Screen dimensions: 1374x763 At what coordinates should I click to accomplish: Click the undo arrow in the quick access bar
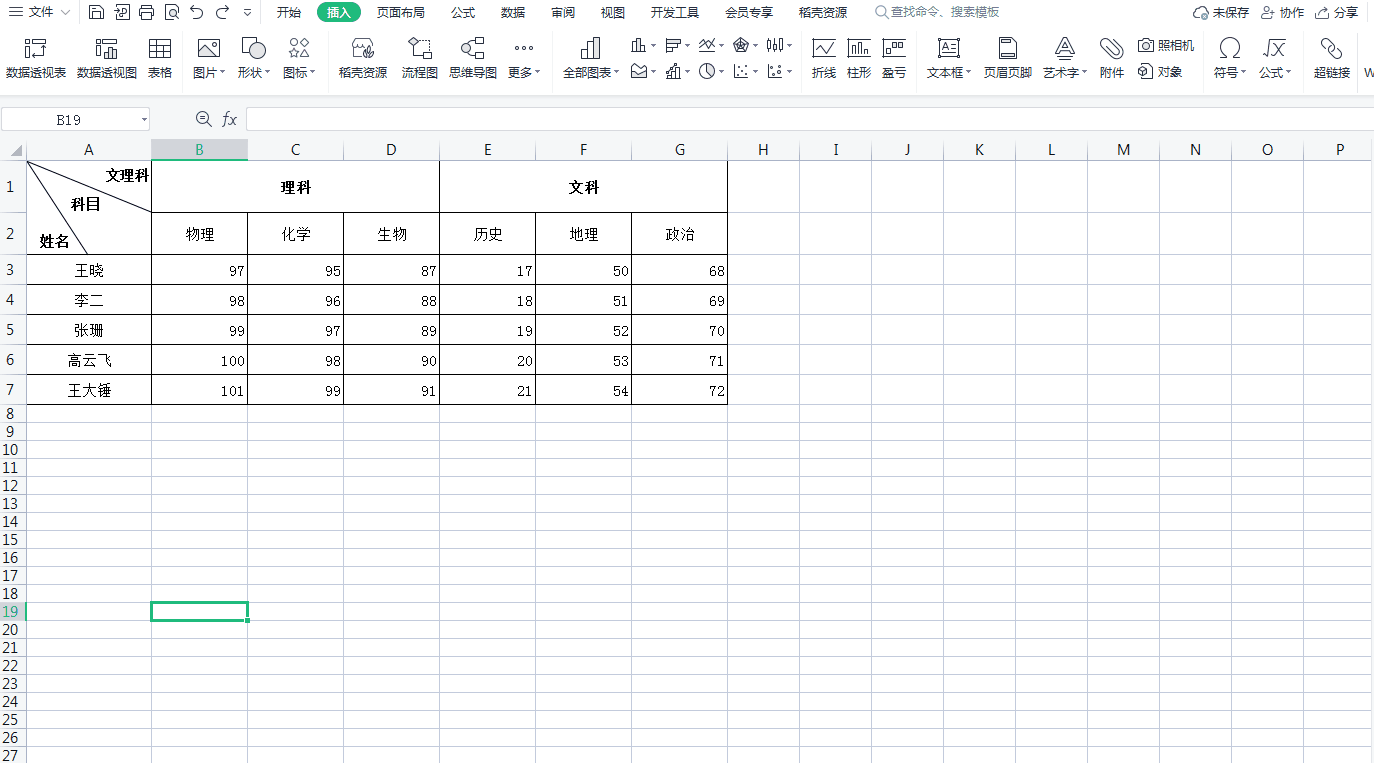point(197,13)
